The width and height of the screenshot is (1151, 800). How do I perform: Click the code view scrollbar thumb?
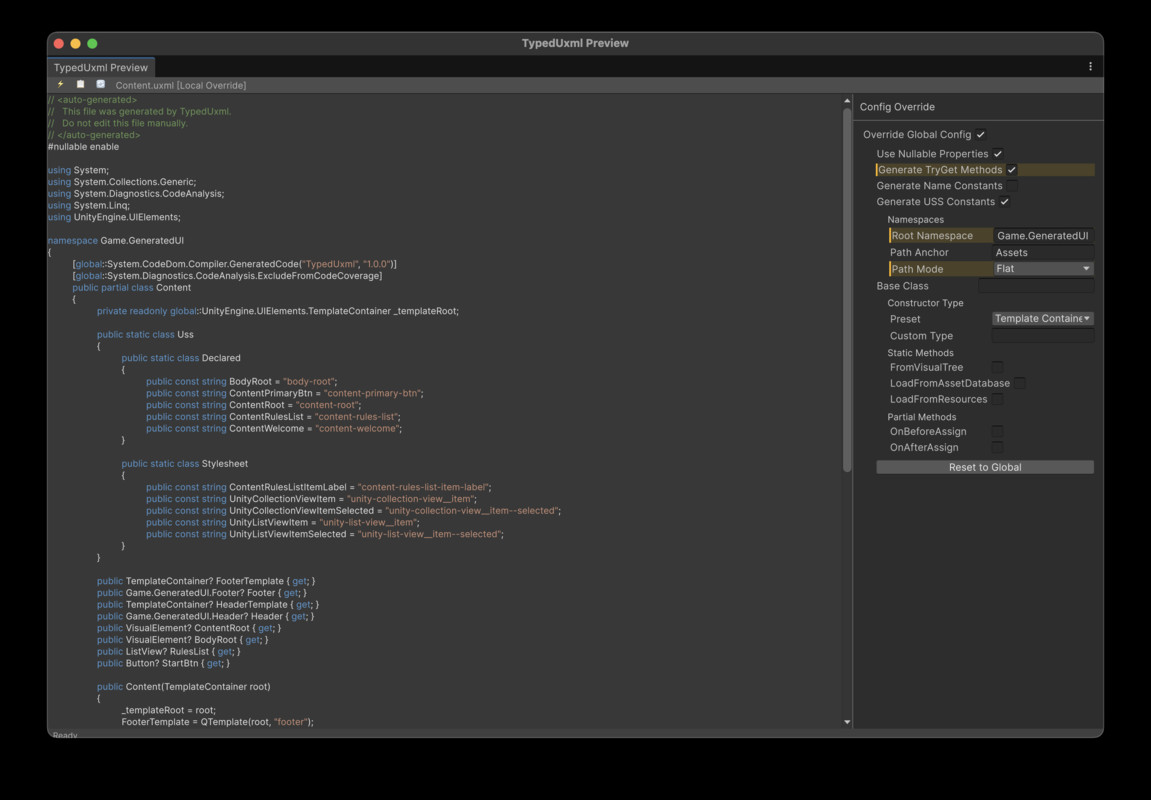[846, 290]
